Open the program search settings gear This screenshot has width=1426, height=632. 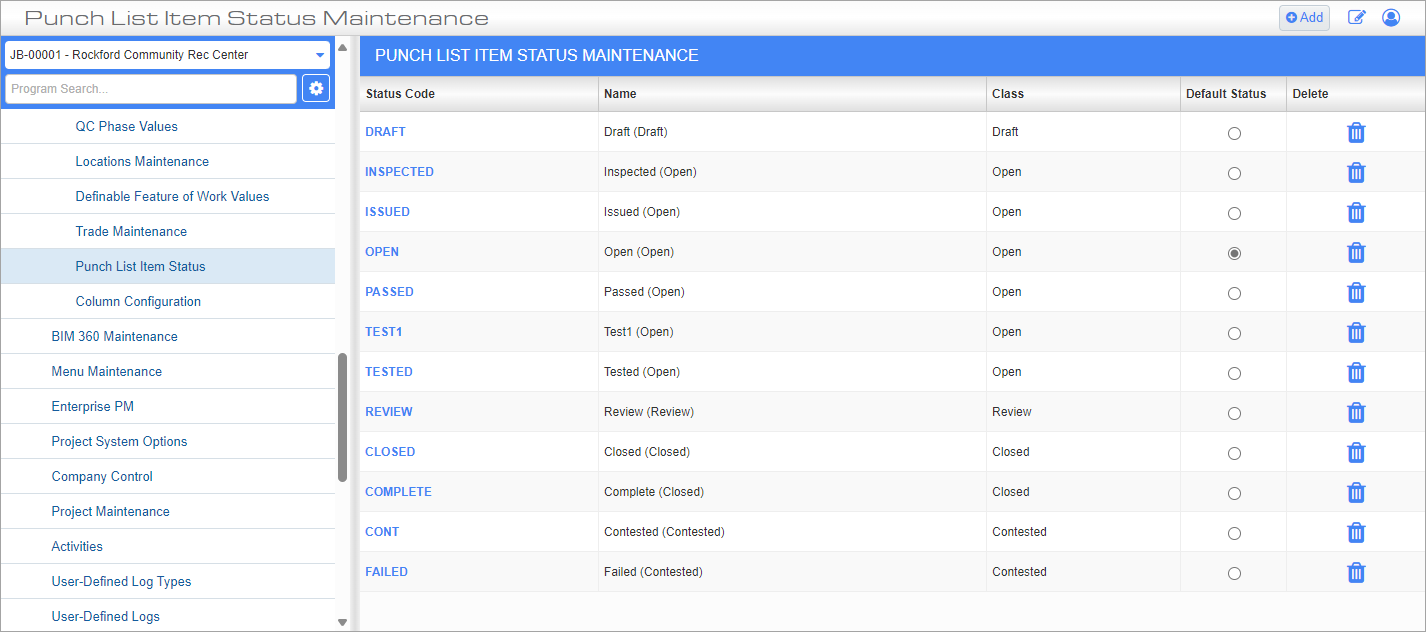pyautogui.click(x=316, y=88)
